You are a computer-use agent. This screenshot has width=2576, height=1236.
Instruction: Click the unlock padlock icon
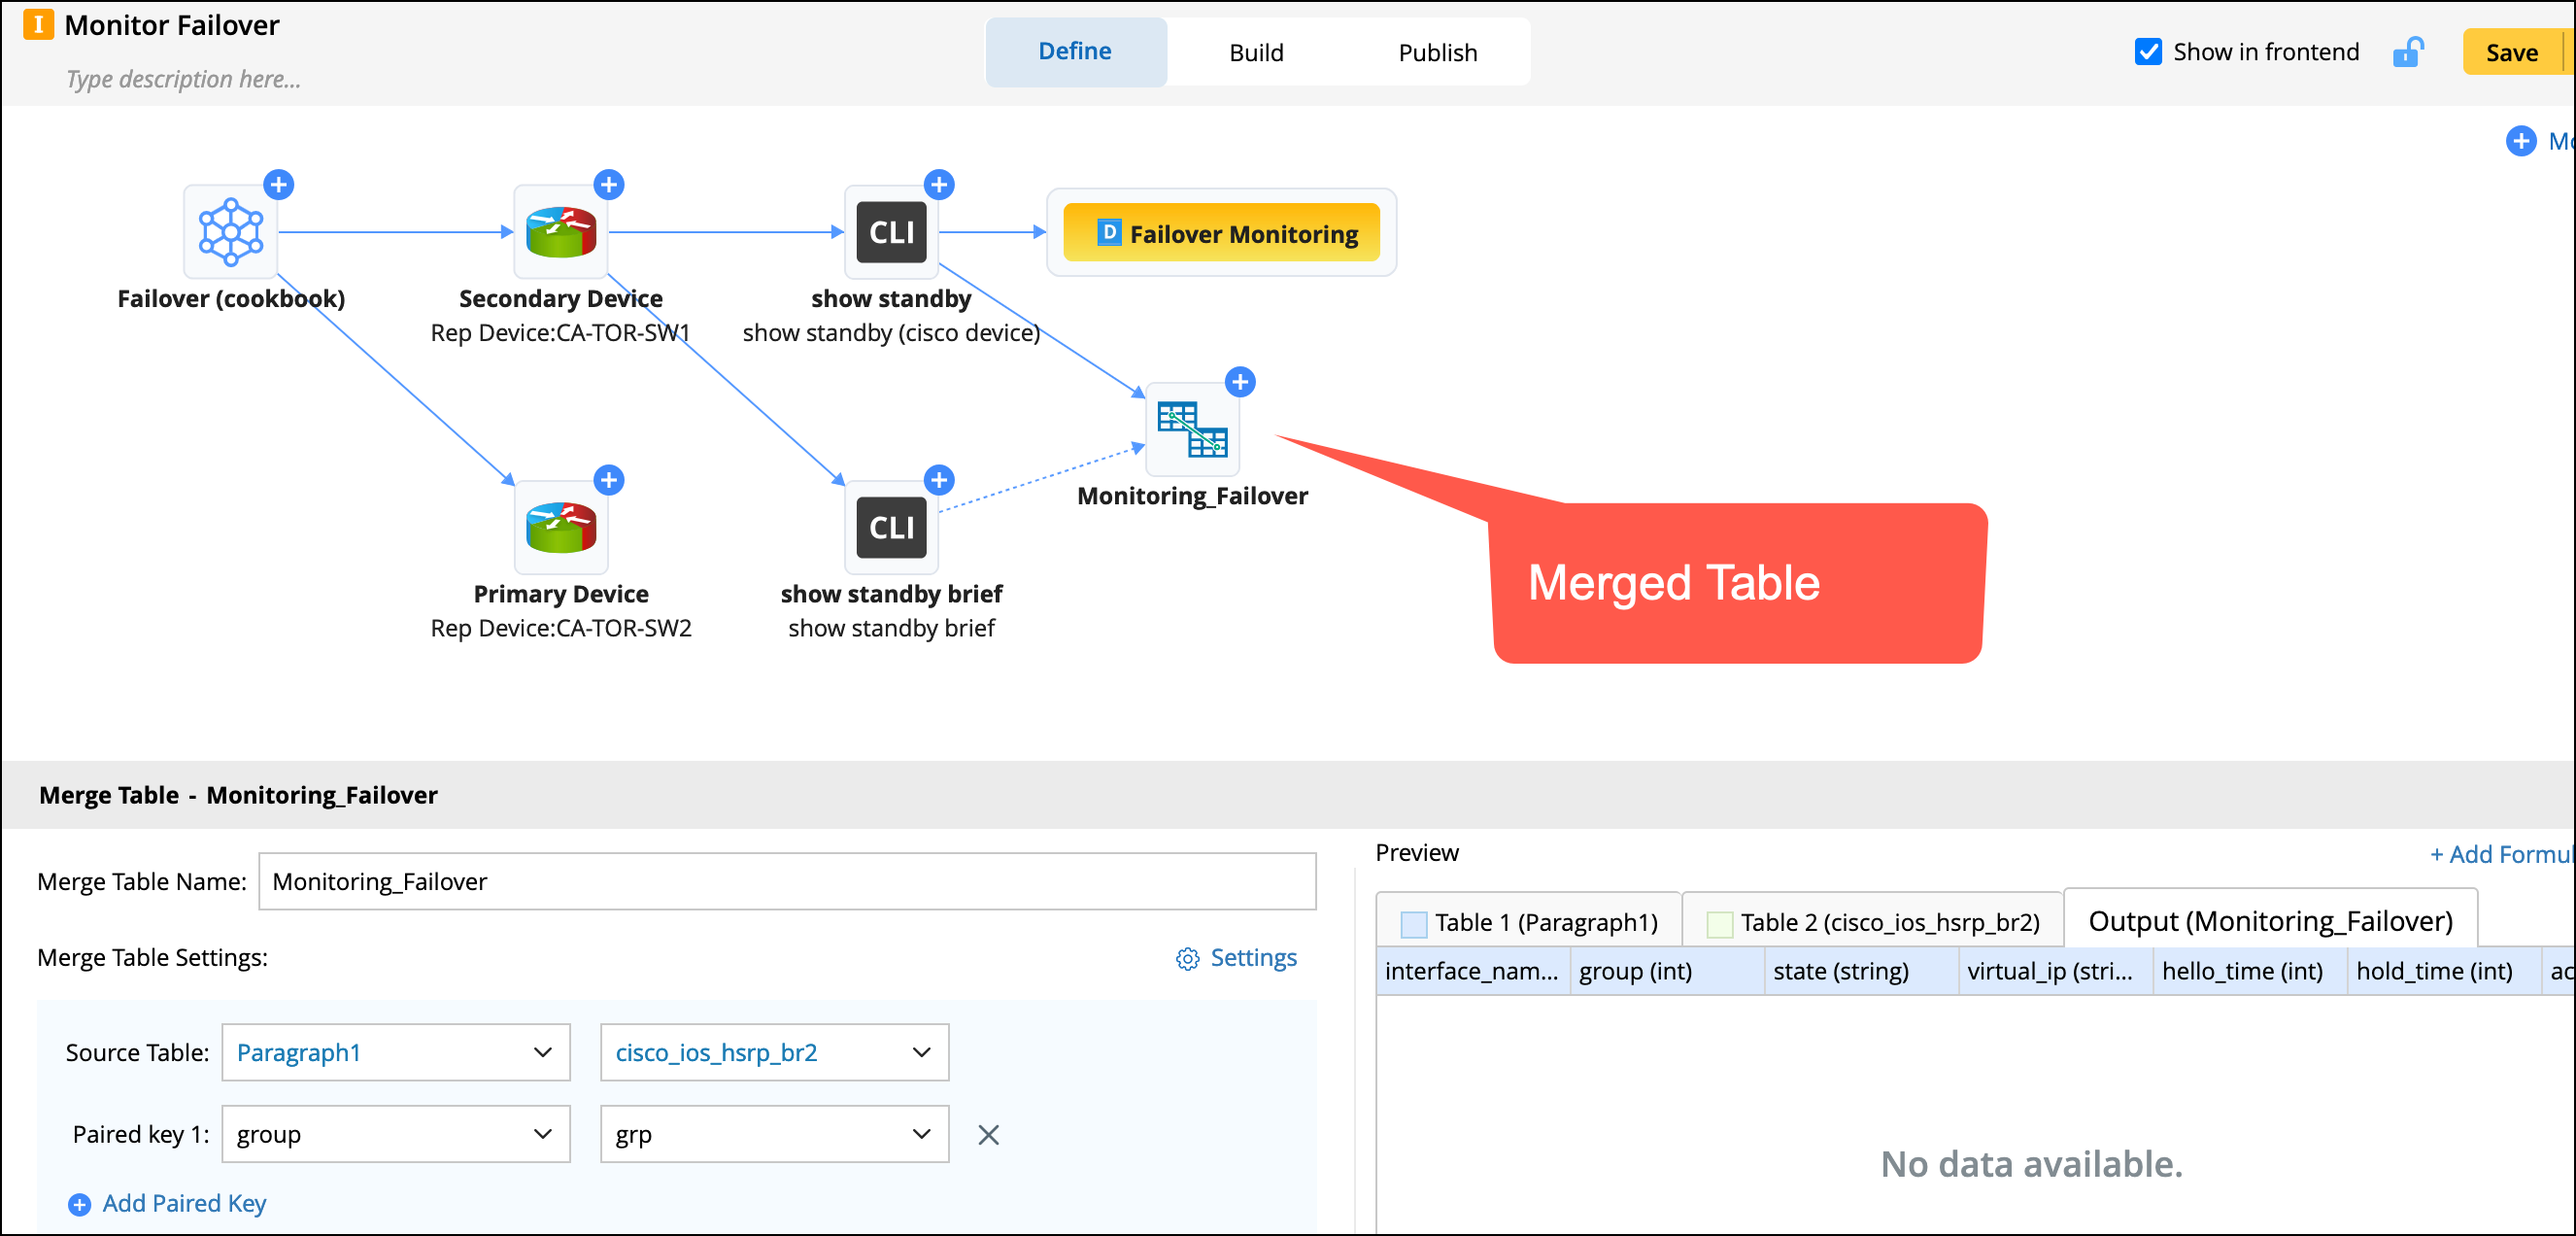(x=2407, y=52)
